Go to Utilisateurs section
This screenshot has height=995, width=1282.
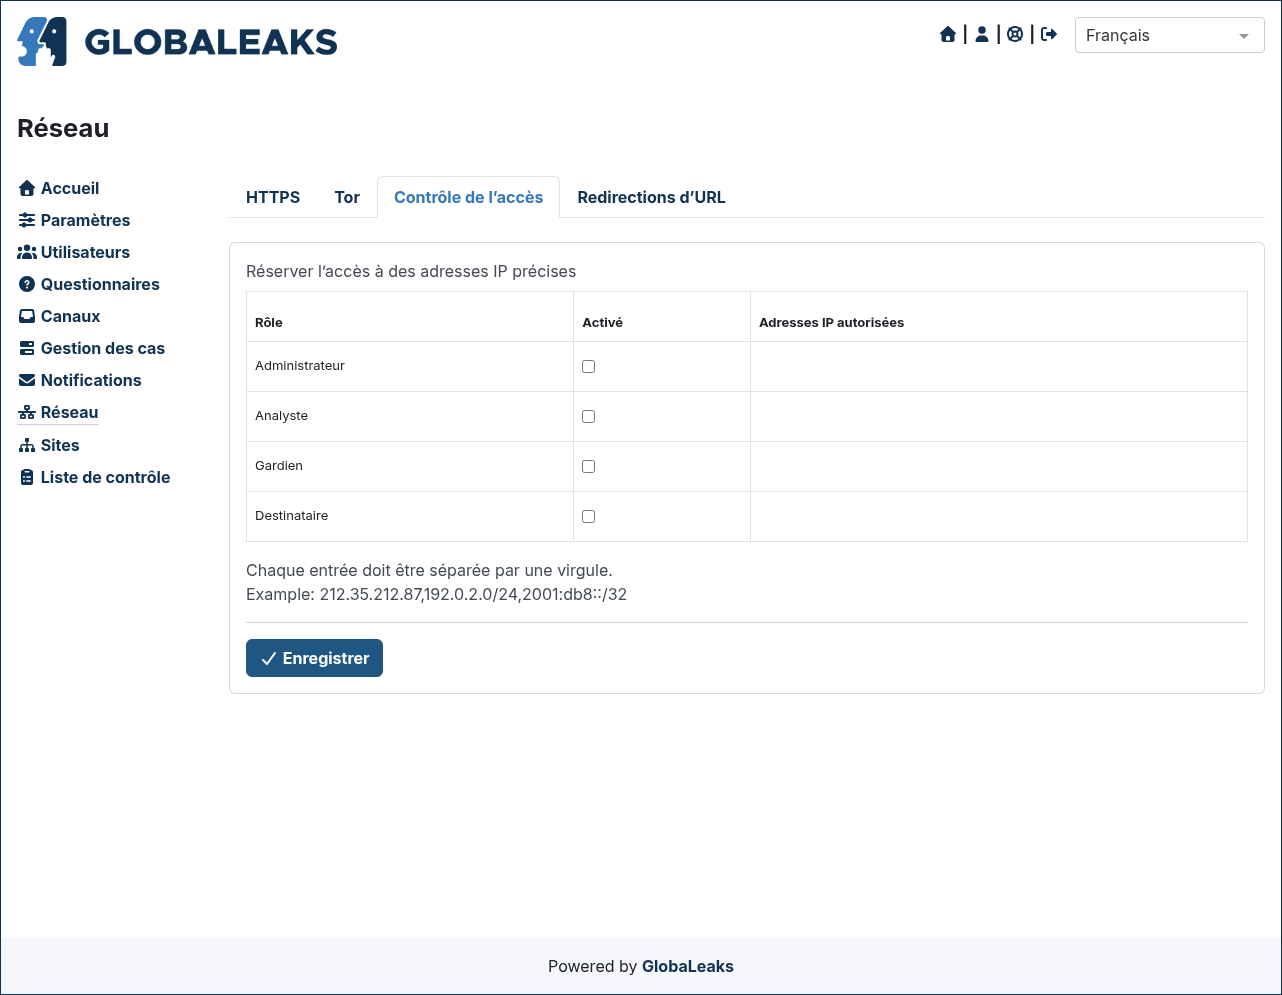click(75, 252)
